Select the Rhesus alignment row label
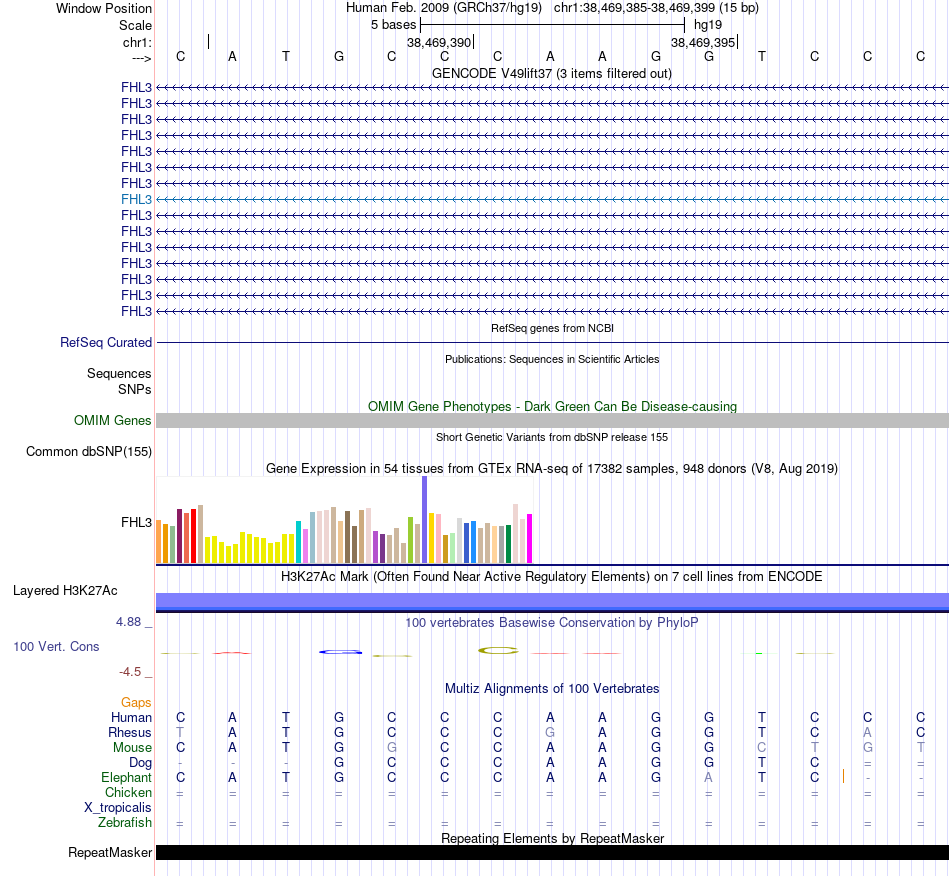950x876 pixels. pos(130,732)
